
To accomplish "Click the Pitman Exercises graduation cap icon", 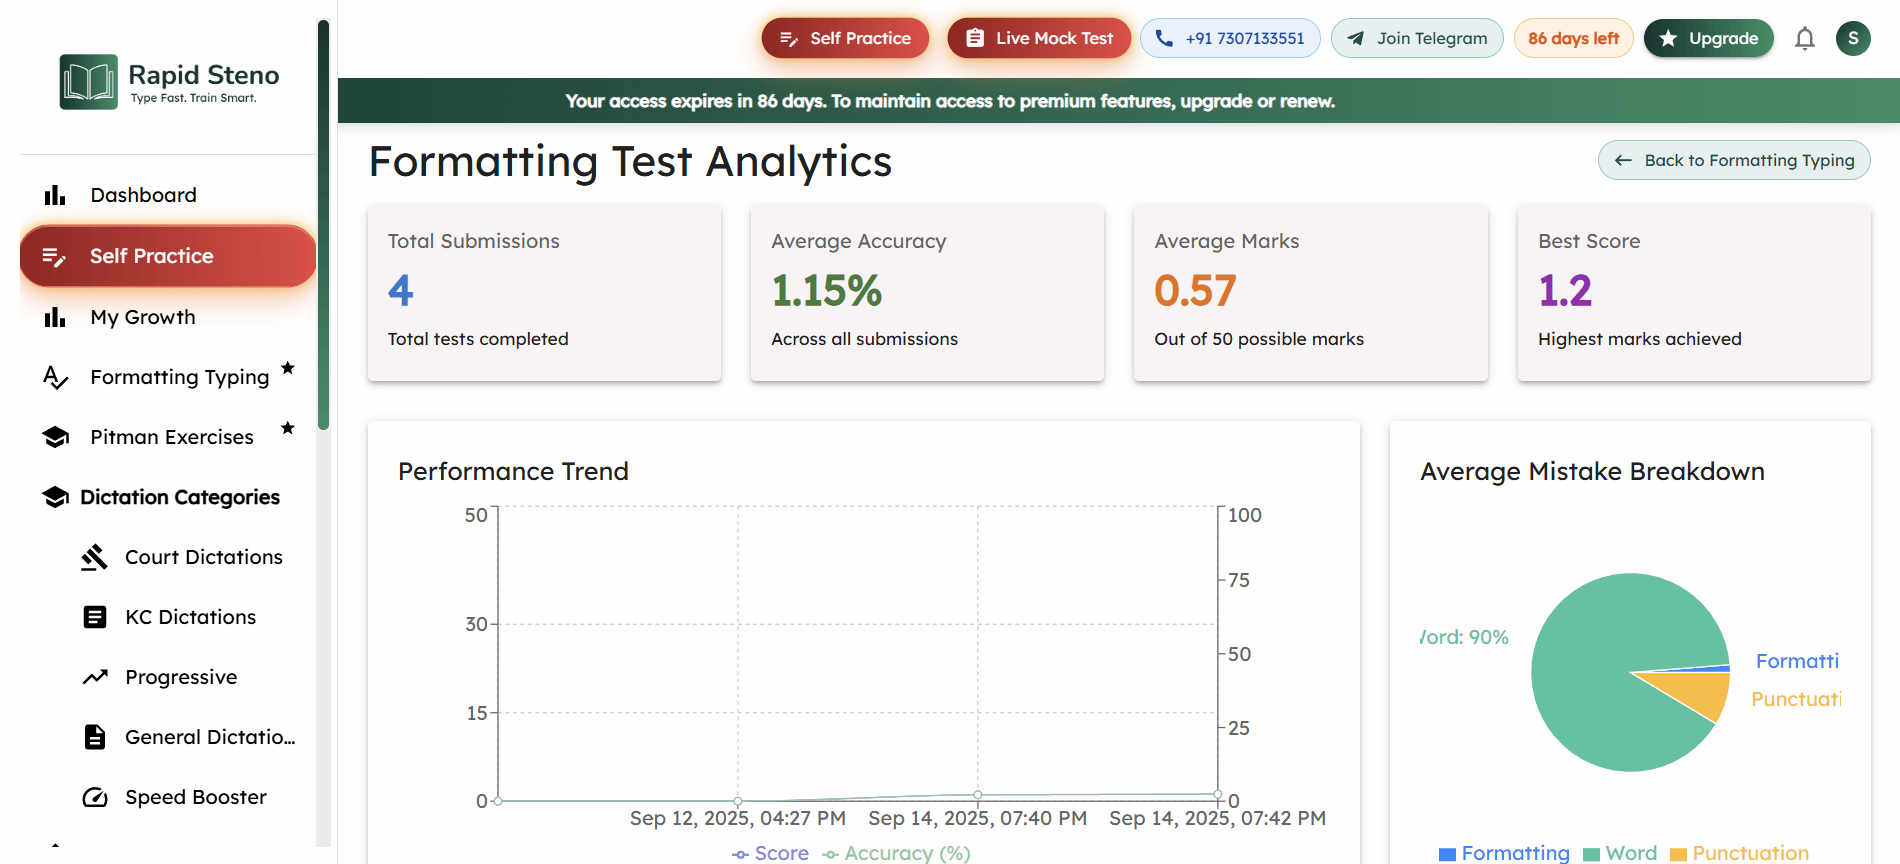I will (x=56, y=437).
